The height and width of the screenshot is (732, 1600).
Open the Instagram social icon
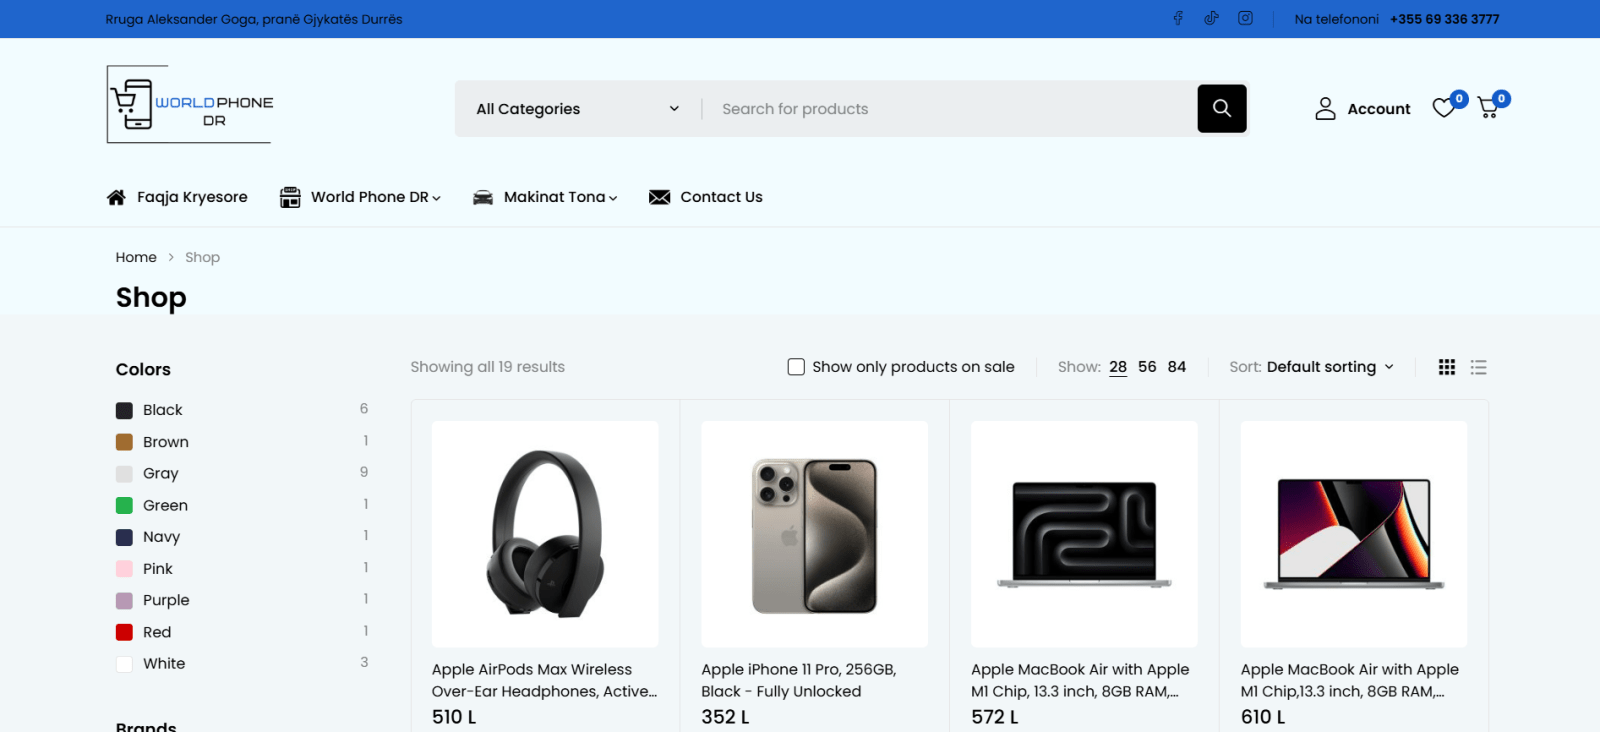click(1245, 18)
